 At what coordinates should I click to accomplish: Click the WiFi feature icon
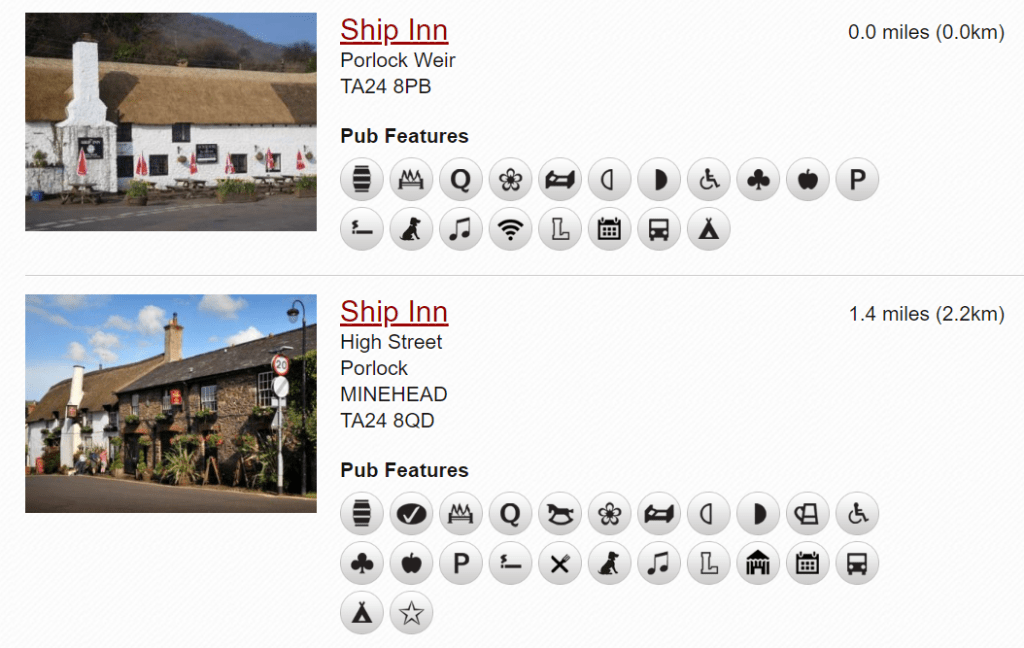tap(510, 229)
